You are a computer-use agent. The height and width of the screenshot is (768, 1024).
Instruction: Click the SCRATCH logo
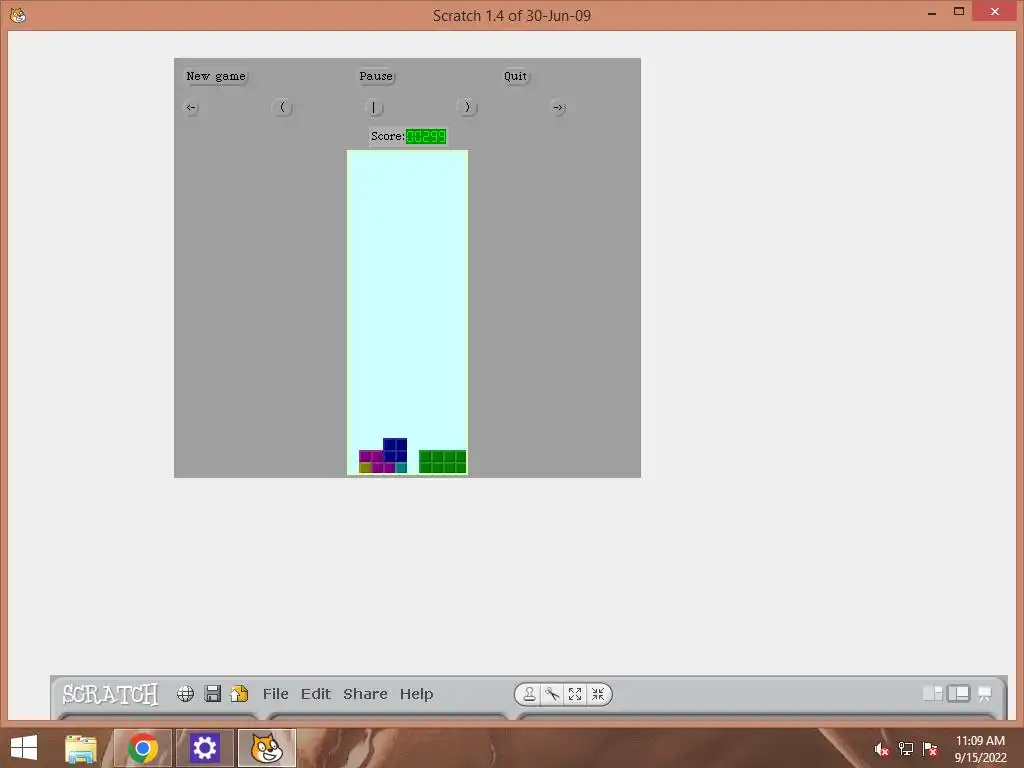[110, 694]
